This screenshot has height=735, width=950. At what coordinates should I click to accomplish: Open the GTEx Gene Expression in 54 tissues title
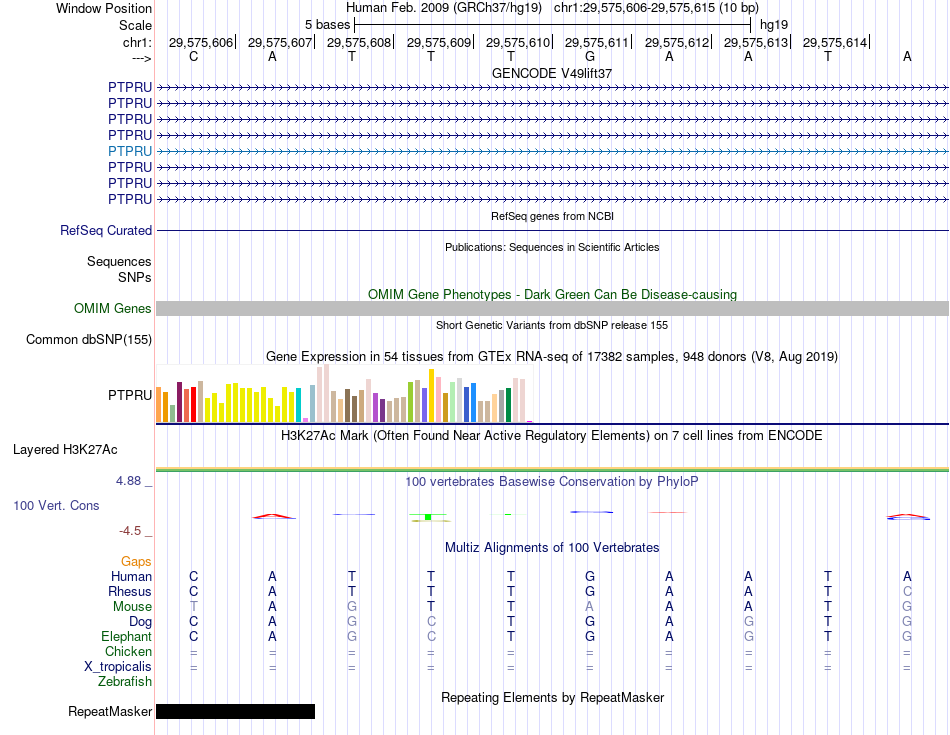(552, 356)
